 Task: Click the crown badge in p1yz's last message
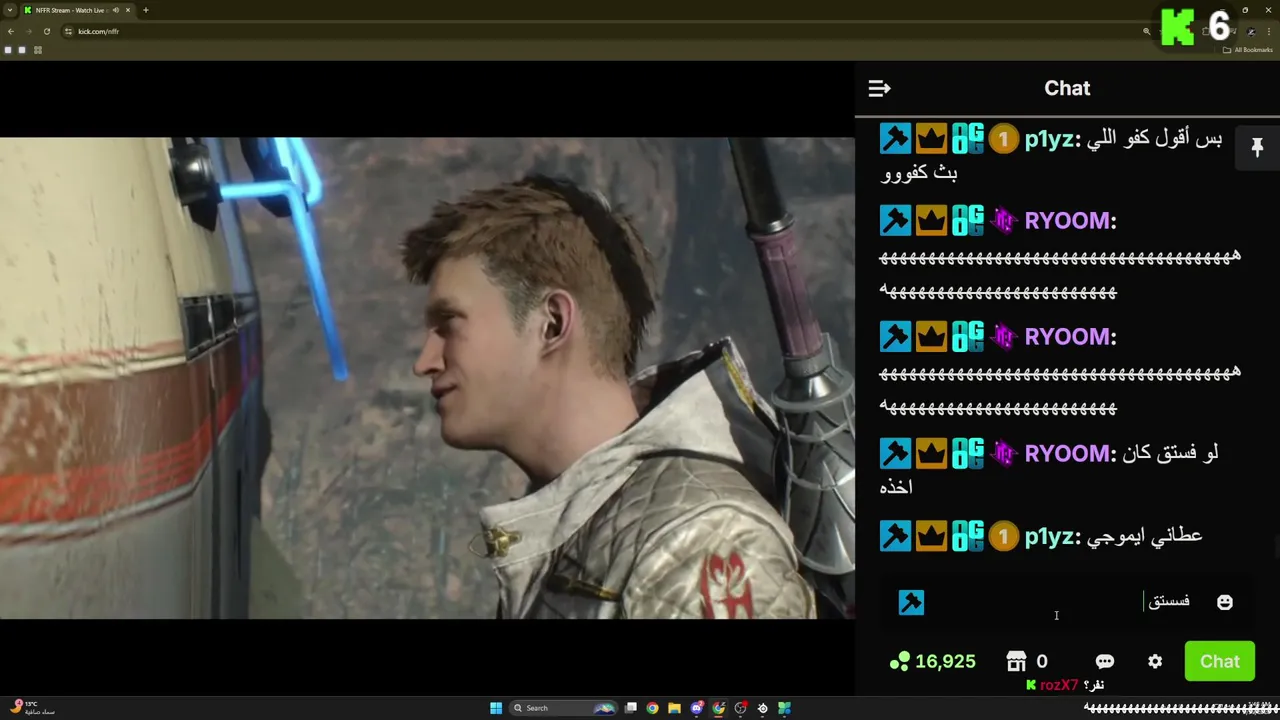tap(931, 537)
